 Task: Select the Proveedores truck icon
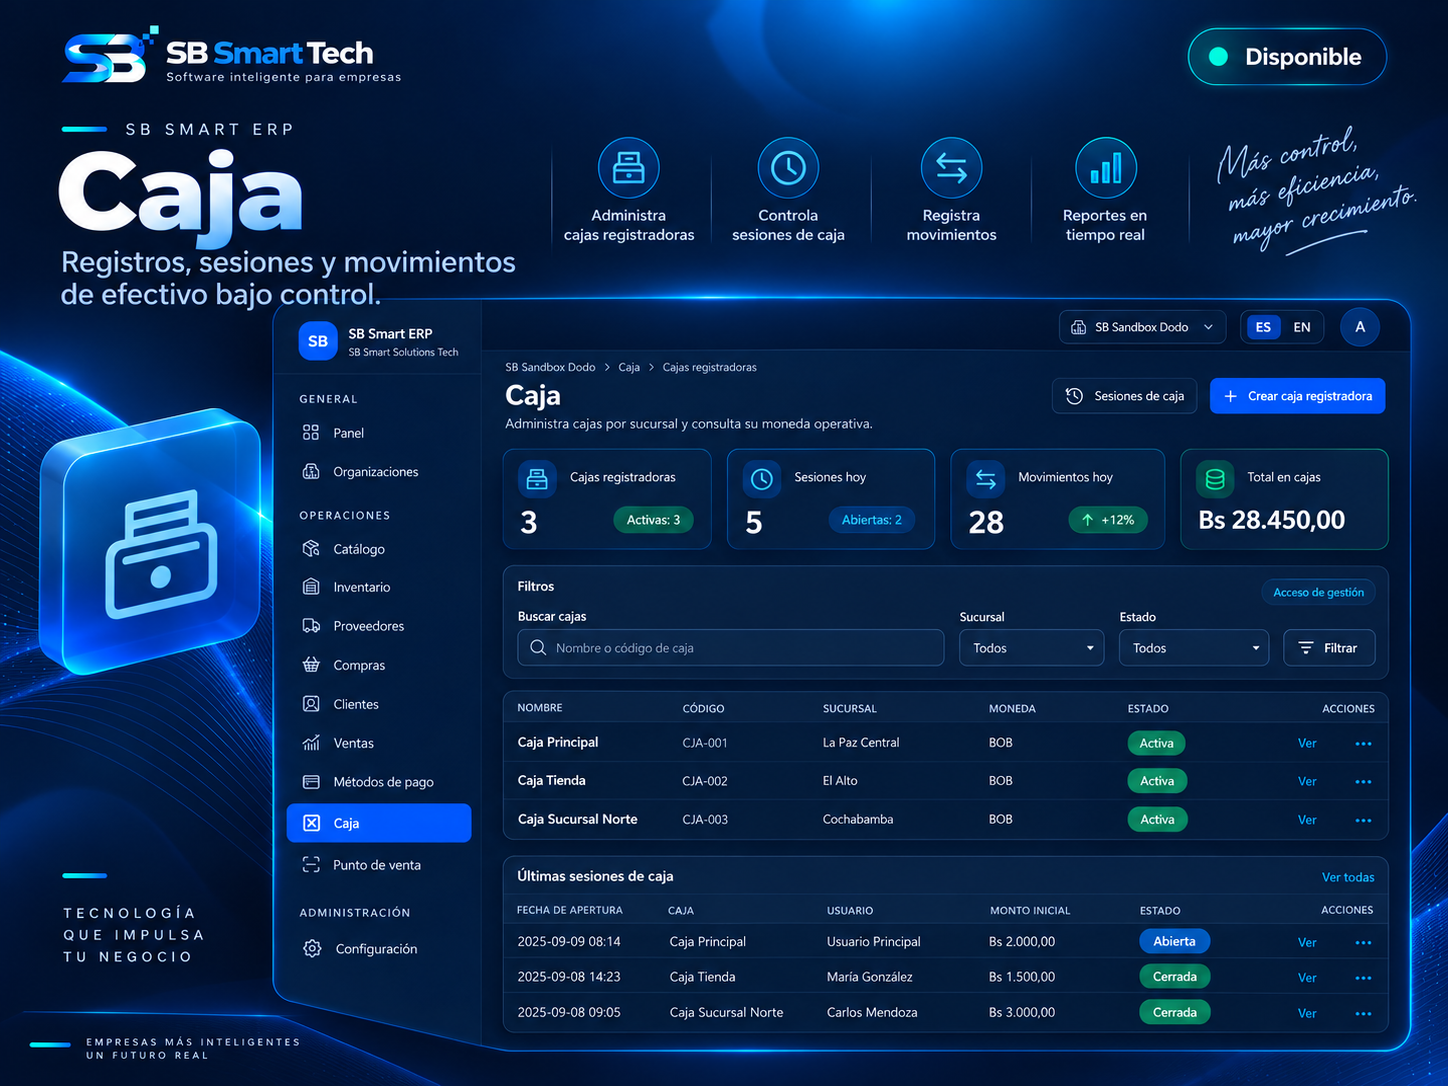pos(311,626)
